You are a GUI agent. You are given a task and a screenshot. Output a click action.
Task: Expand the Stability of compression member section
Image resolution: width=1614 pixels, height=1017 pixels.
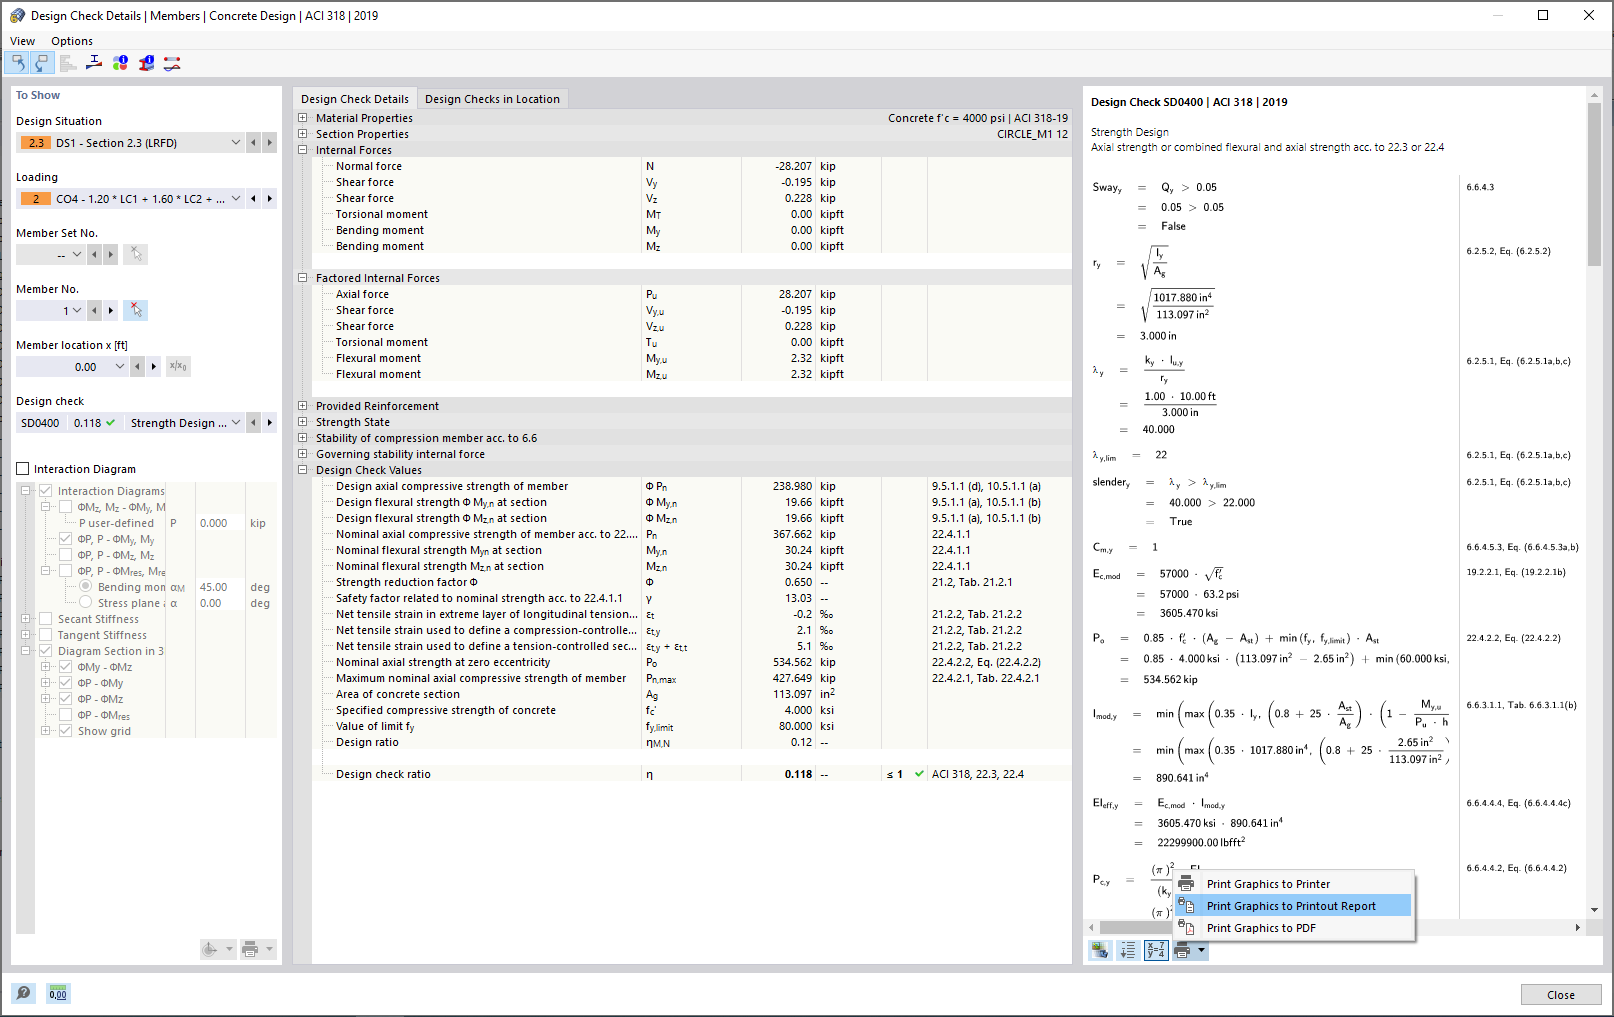[x=303, y=438]
